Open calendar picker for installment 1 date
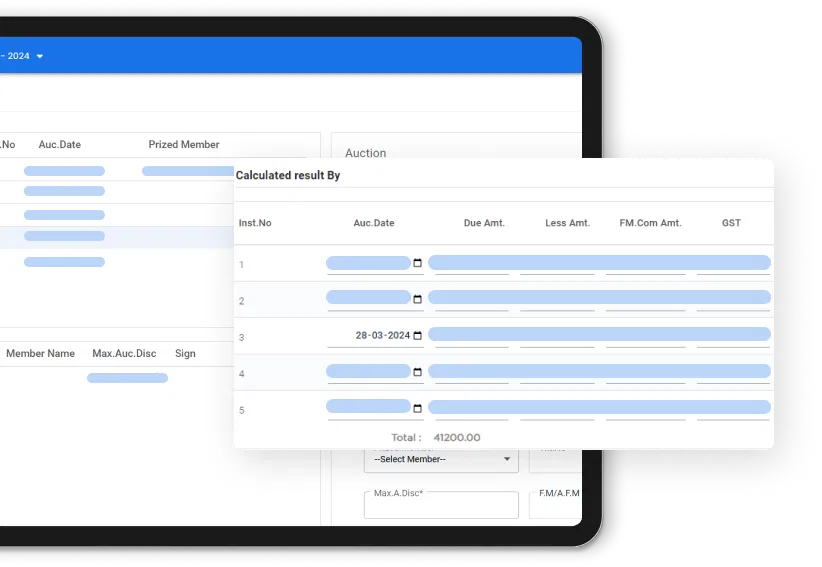Screen dimensions: 822x567 pyautogui.click(x=417, y=263)
